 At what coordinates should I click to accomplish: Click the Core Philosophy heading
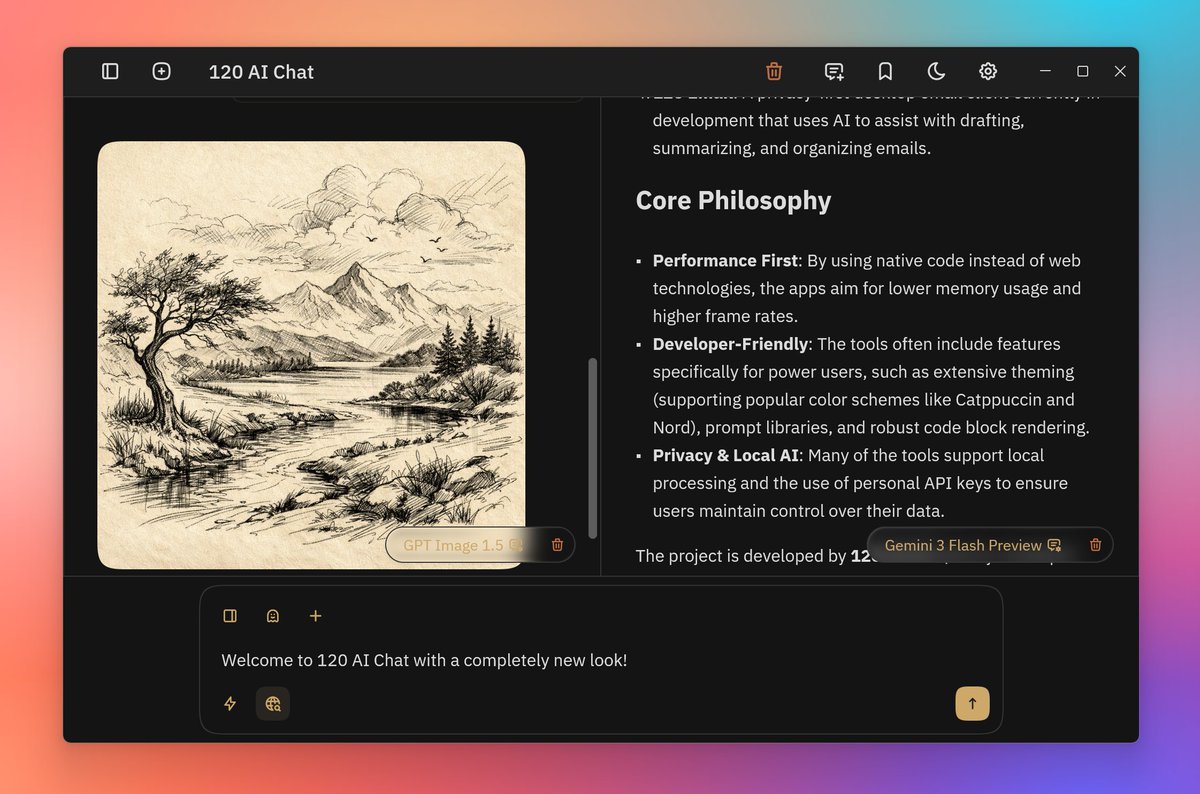(733, 200)
